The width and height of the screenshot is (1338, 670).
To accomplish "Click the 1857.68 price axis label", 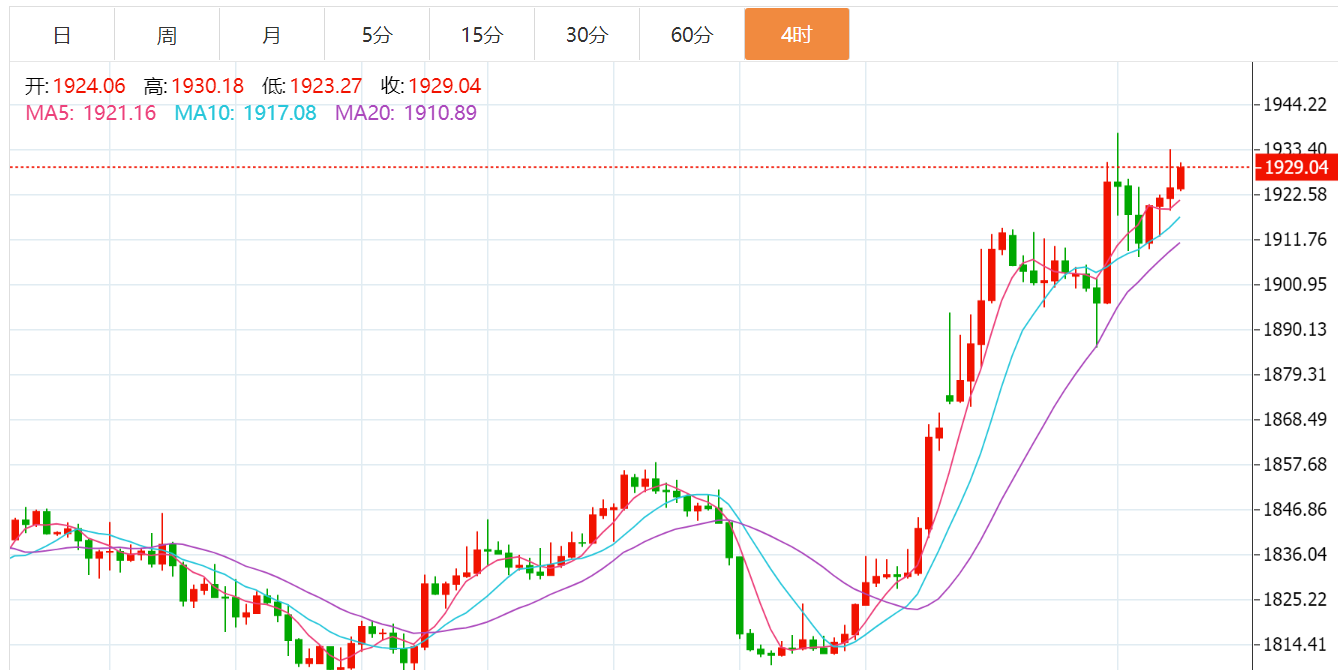I will click(1295, 464).
